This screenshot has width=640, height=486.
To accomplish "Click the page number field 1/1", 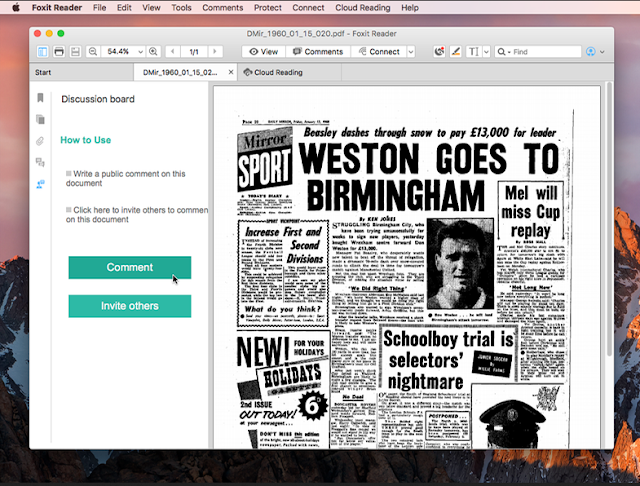I will click(x=194, y=52).
